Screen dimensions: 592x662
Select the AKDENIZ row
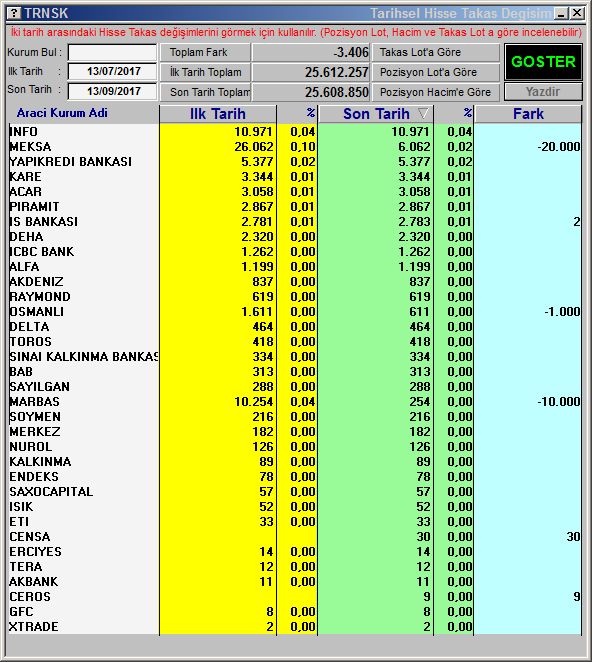pyautogui.click(x=295, y=282)
